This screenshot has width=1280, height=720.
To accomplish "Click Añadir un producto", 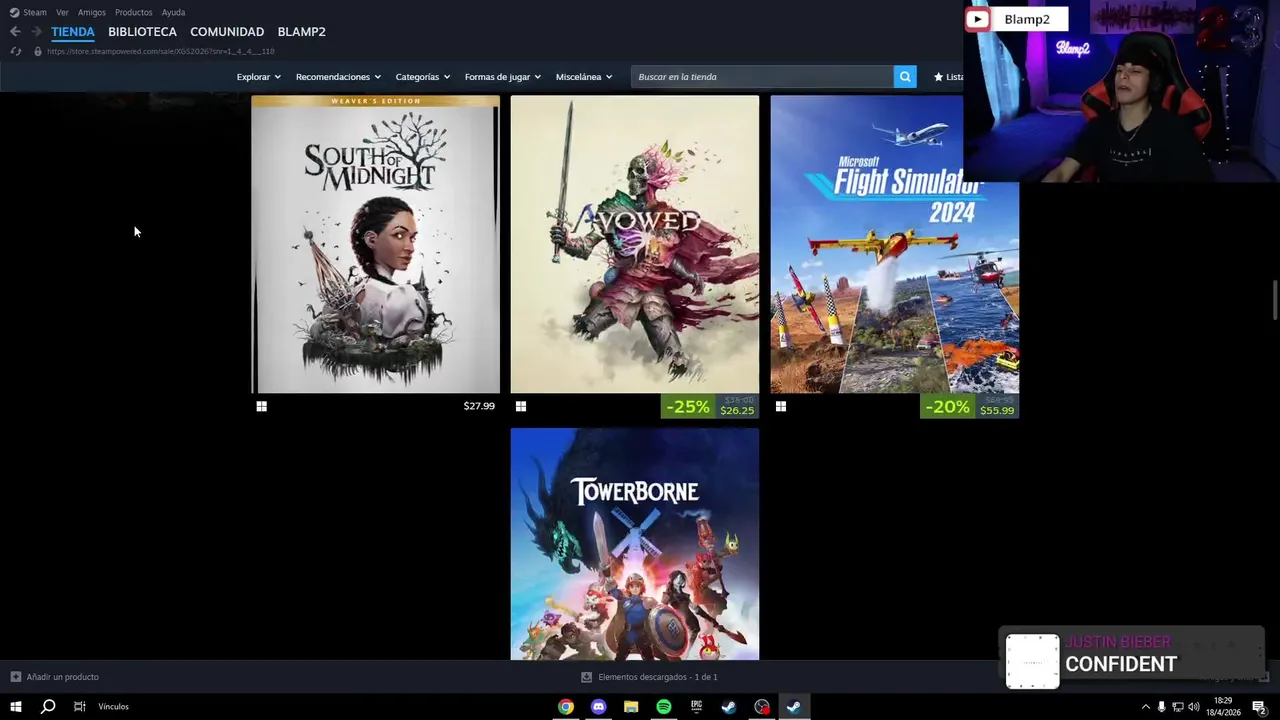I will 62,677.
